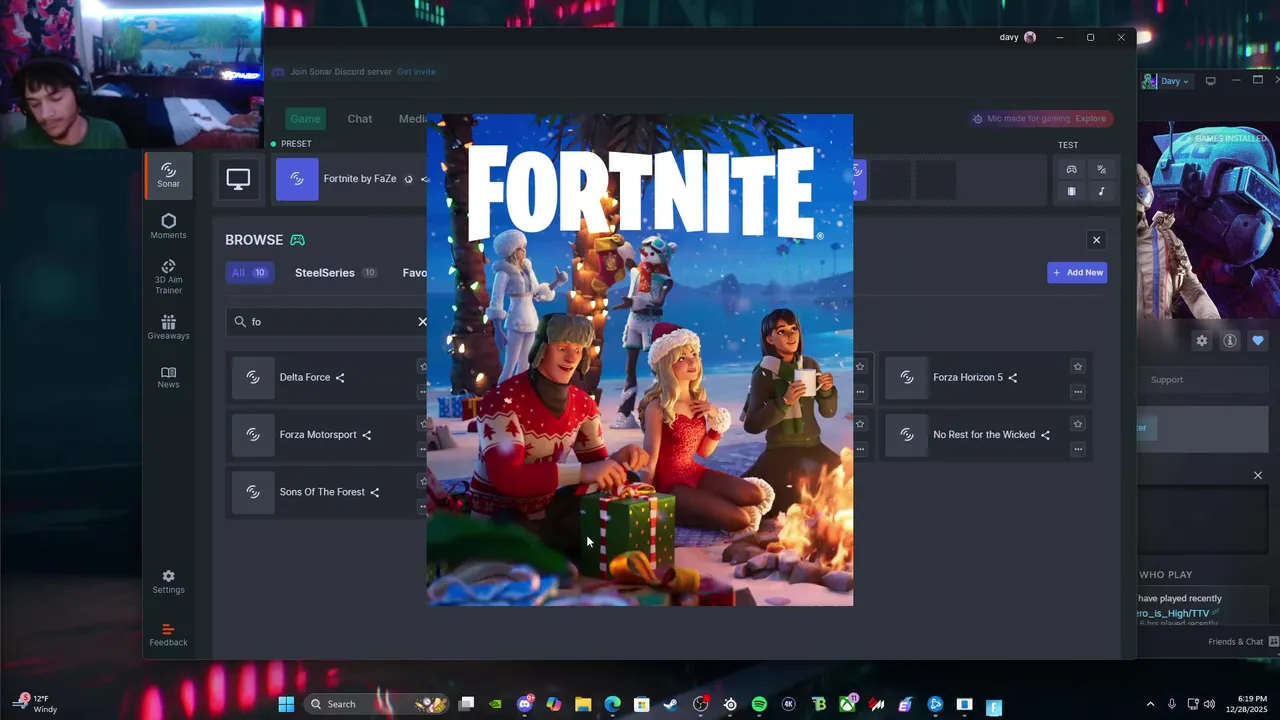Open the Windows Start menu

(286, 704)
